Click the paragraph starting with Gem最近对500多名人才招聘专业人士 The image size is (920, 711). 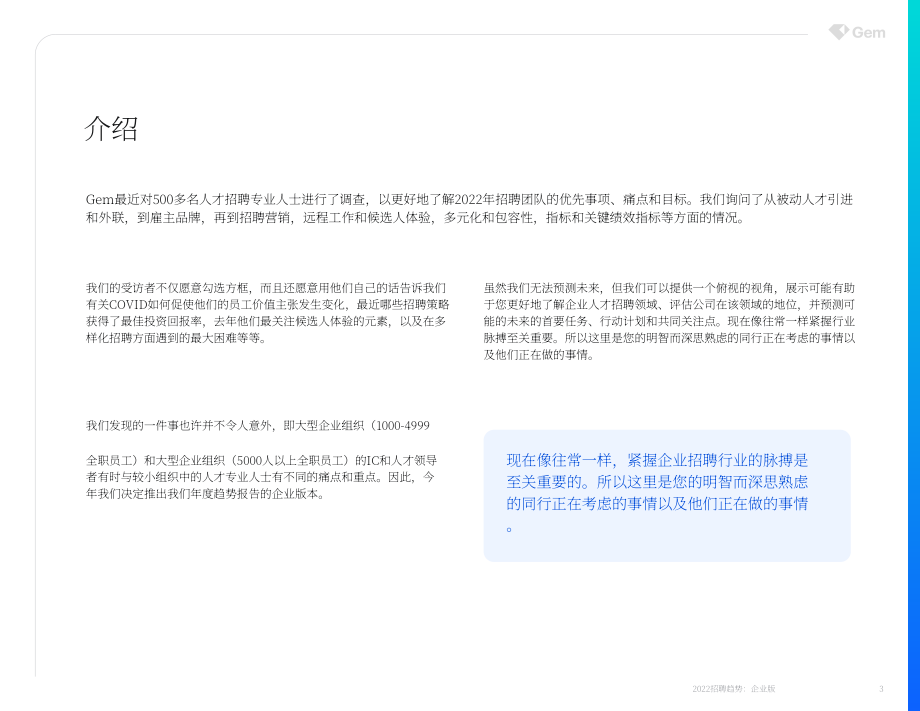(x=469, y=208)
